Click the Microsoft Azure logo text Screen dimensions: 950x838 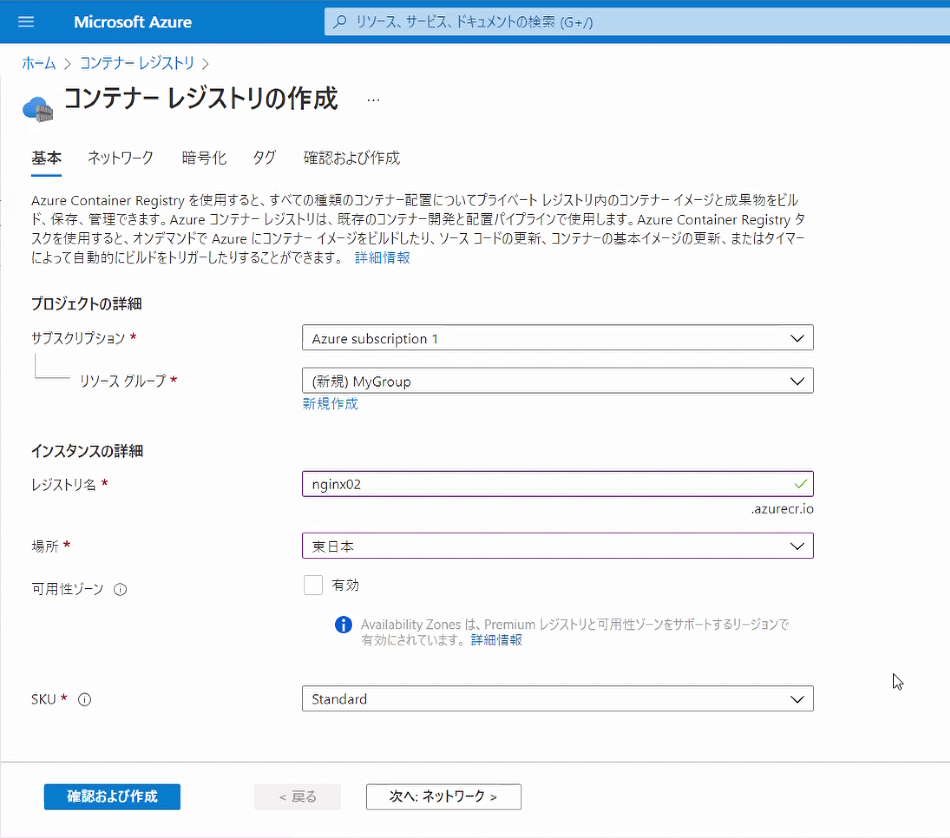[x=133, y=22]
